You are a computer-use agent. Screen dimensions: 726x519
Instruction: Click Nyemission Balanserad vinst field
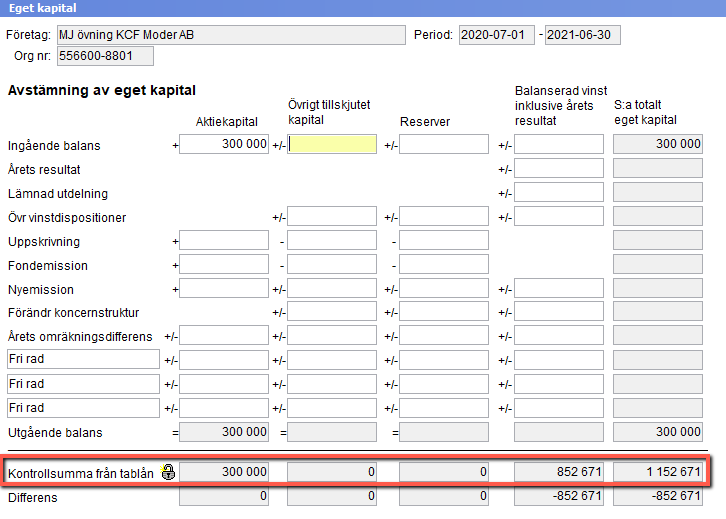pyautogui.click(x=559, y=288)
